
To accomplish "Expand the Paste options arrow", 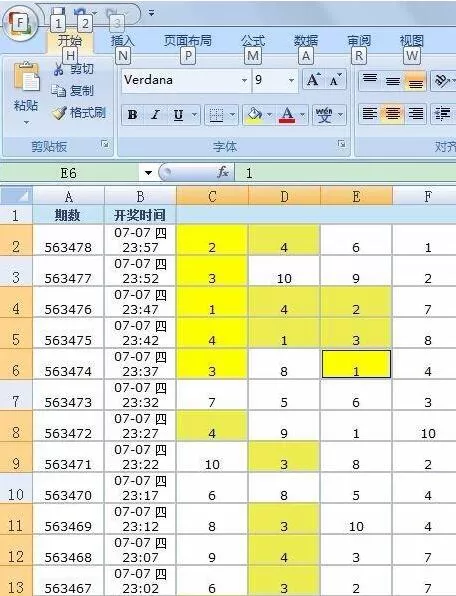I will [26, 122].
